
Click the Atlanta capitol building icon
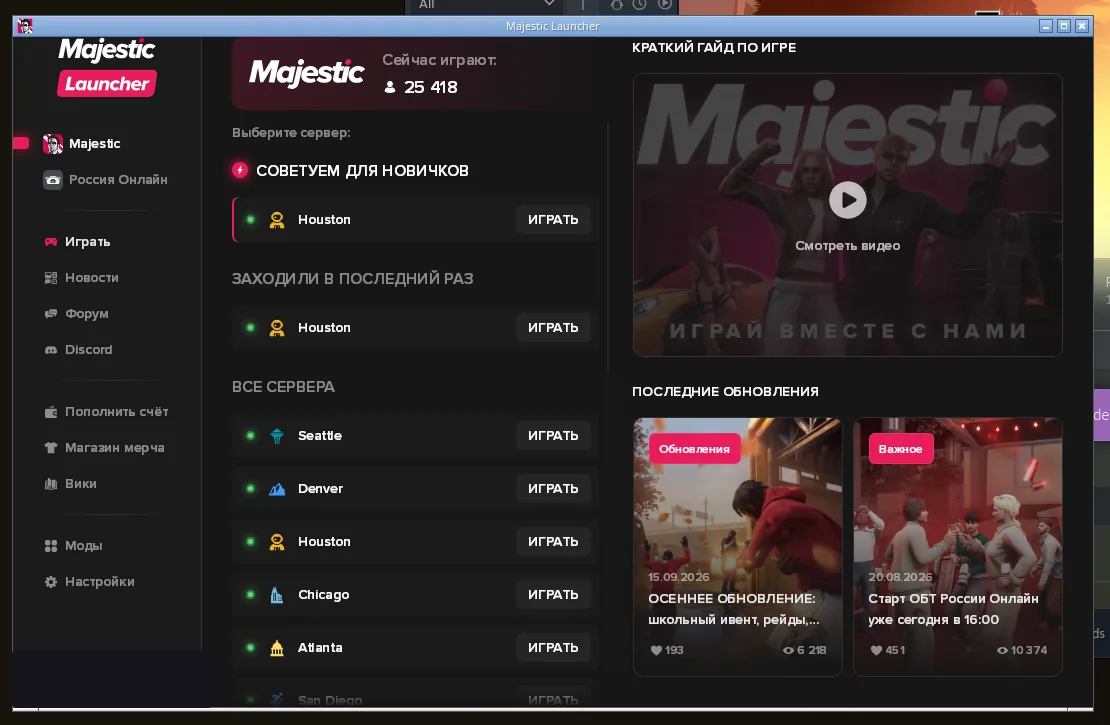277,649
